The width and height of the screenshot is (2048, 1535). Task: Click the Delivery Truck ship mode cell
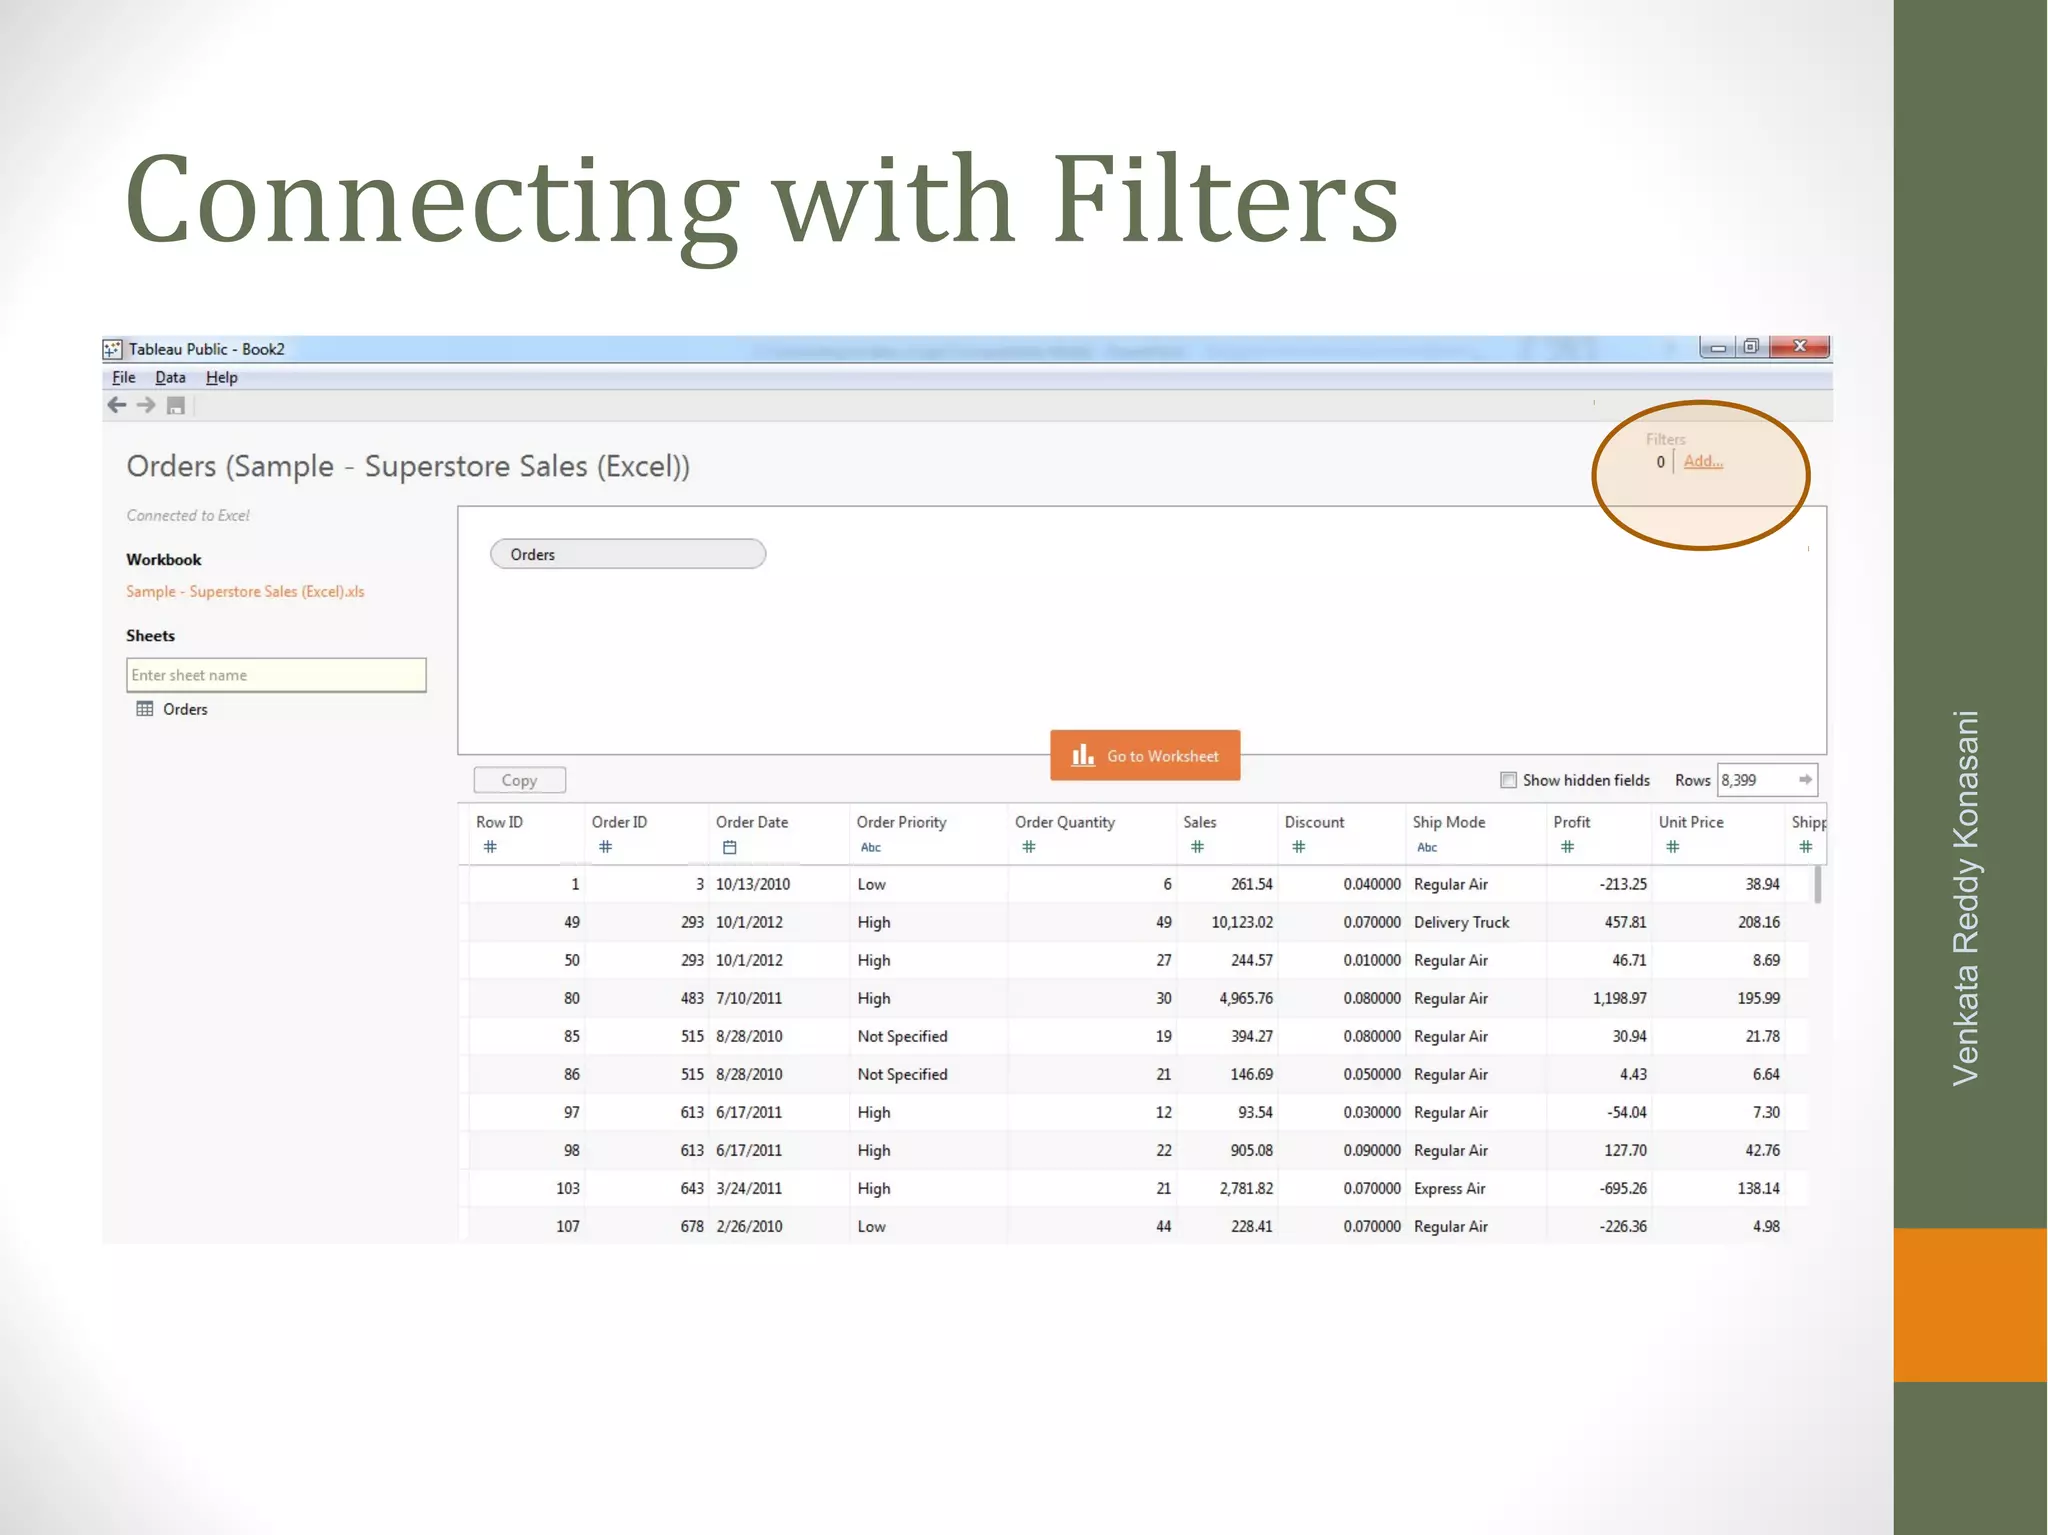pyautogui.click(x=1461, y=922)
